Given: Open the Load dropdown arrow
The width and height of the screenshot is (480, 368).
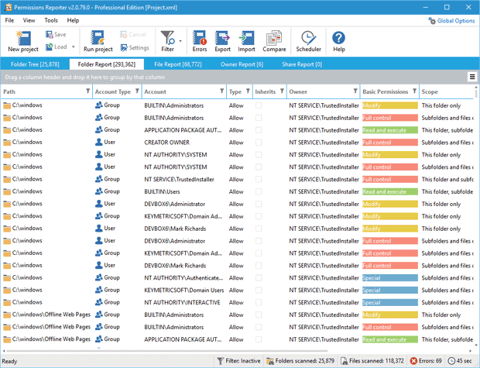Looking at the screenshot, I should (x=73, y=47).
